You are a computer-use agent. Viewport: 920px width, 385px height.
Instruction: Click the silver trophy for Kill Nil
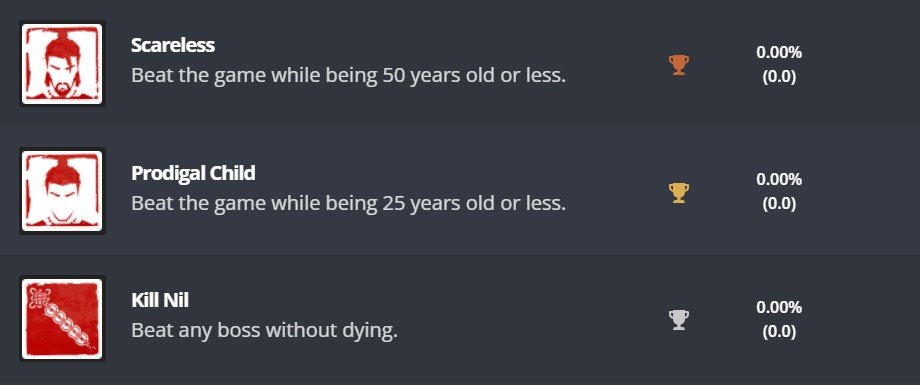click(x=679, y=320)
